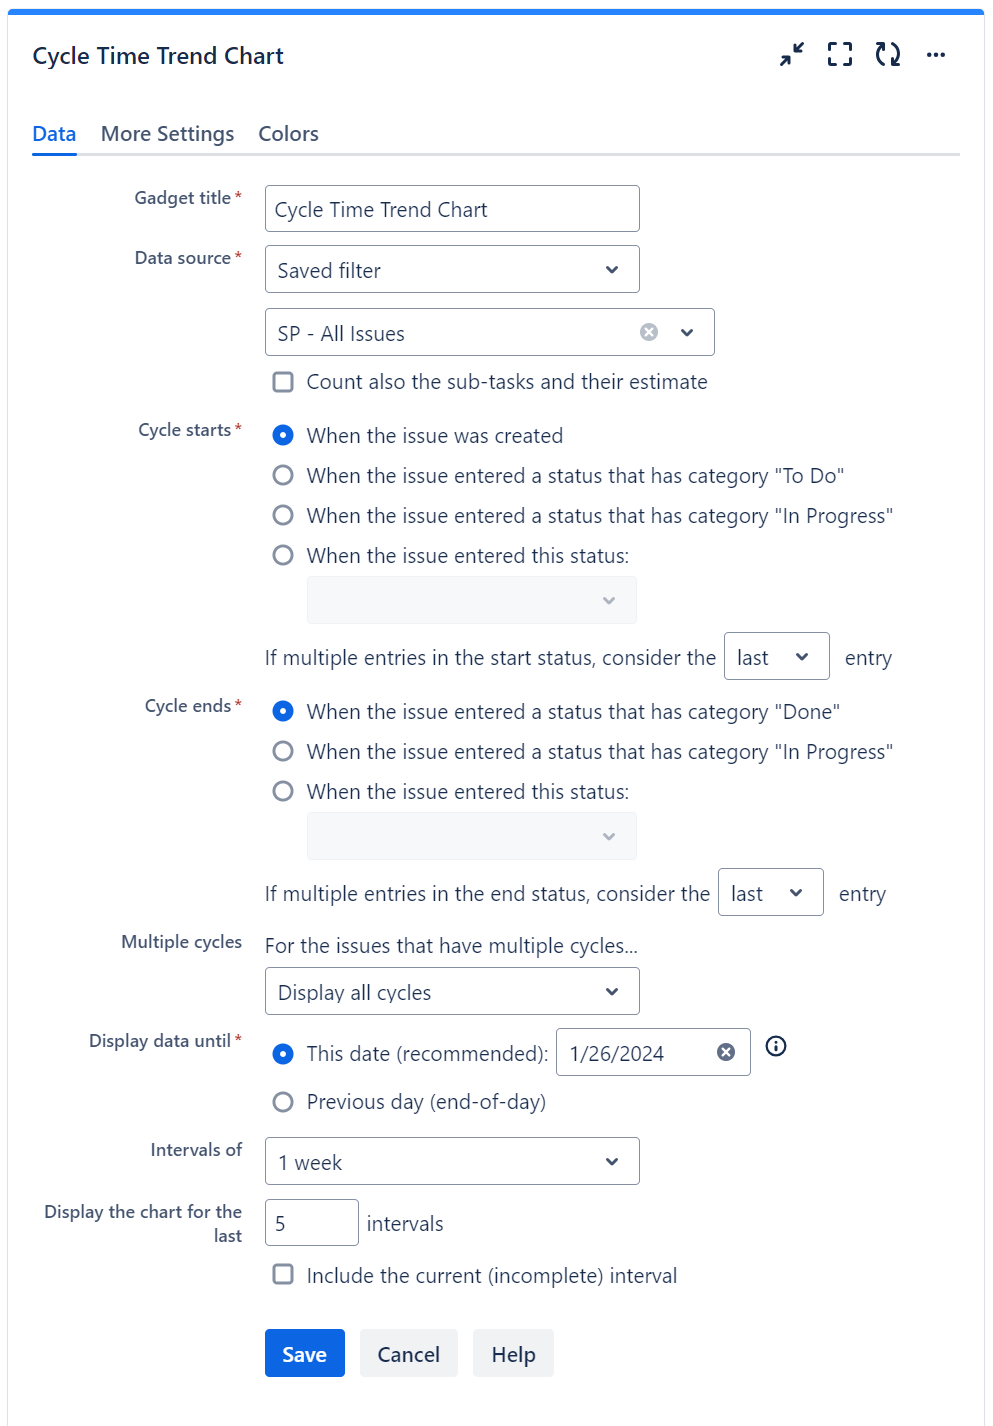The image size is (993, 1426).
Task: Open the start status entry "last" dropdown
Action: pyautogui.click(x=776, y=657)
